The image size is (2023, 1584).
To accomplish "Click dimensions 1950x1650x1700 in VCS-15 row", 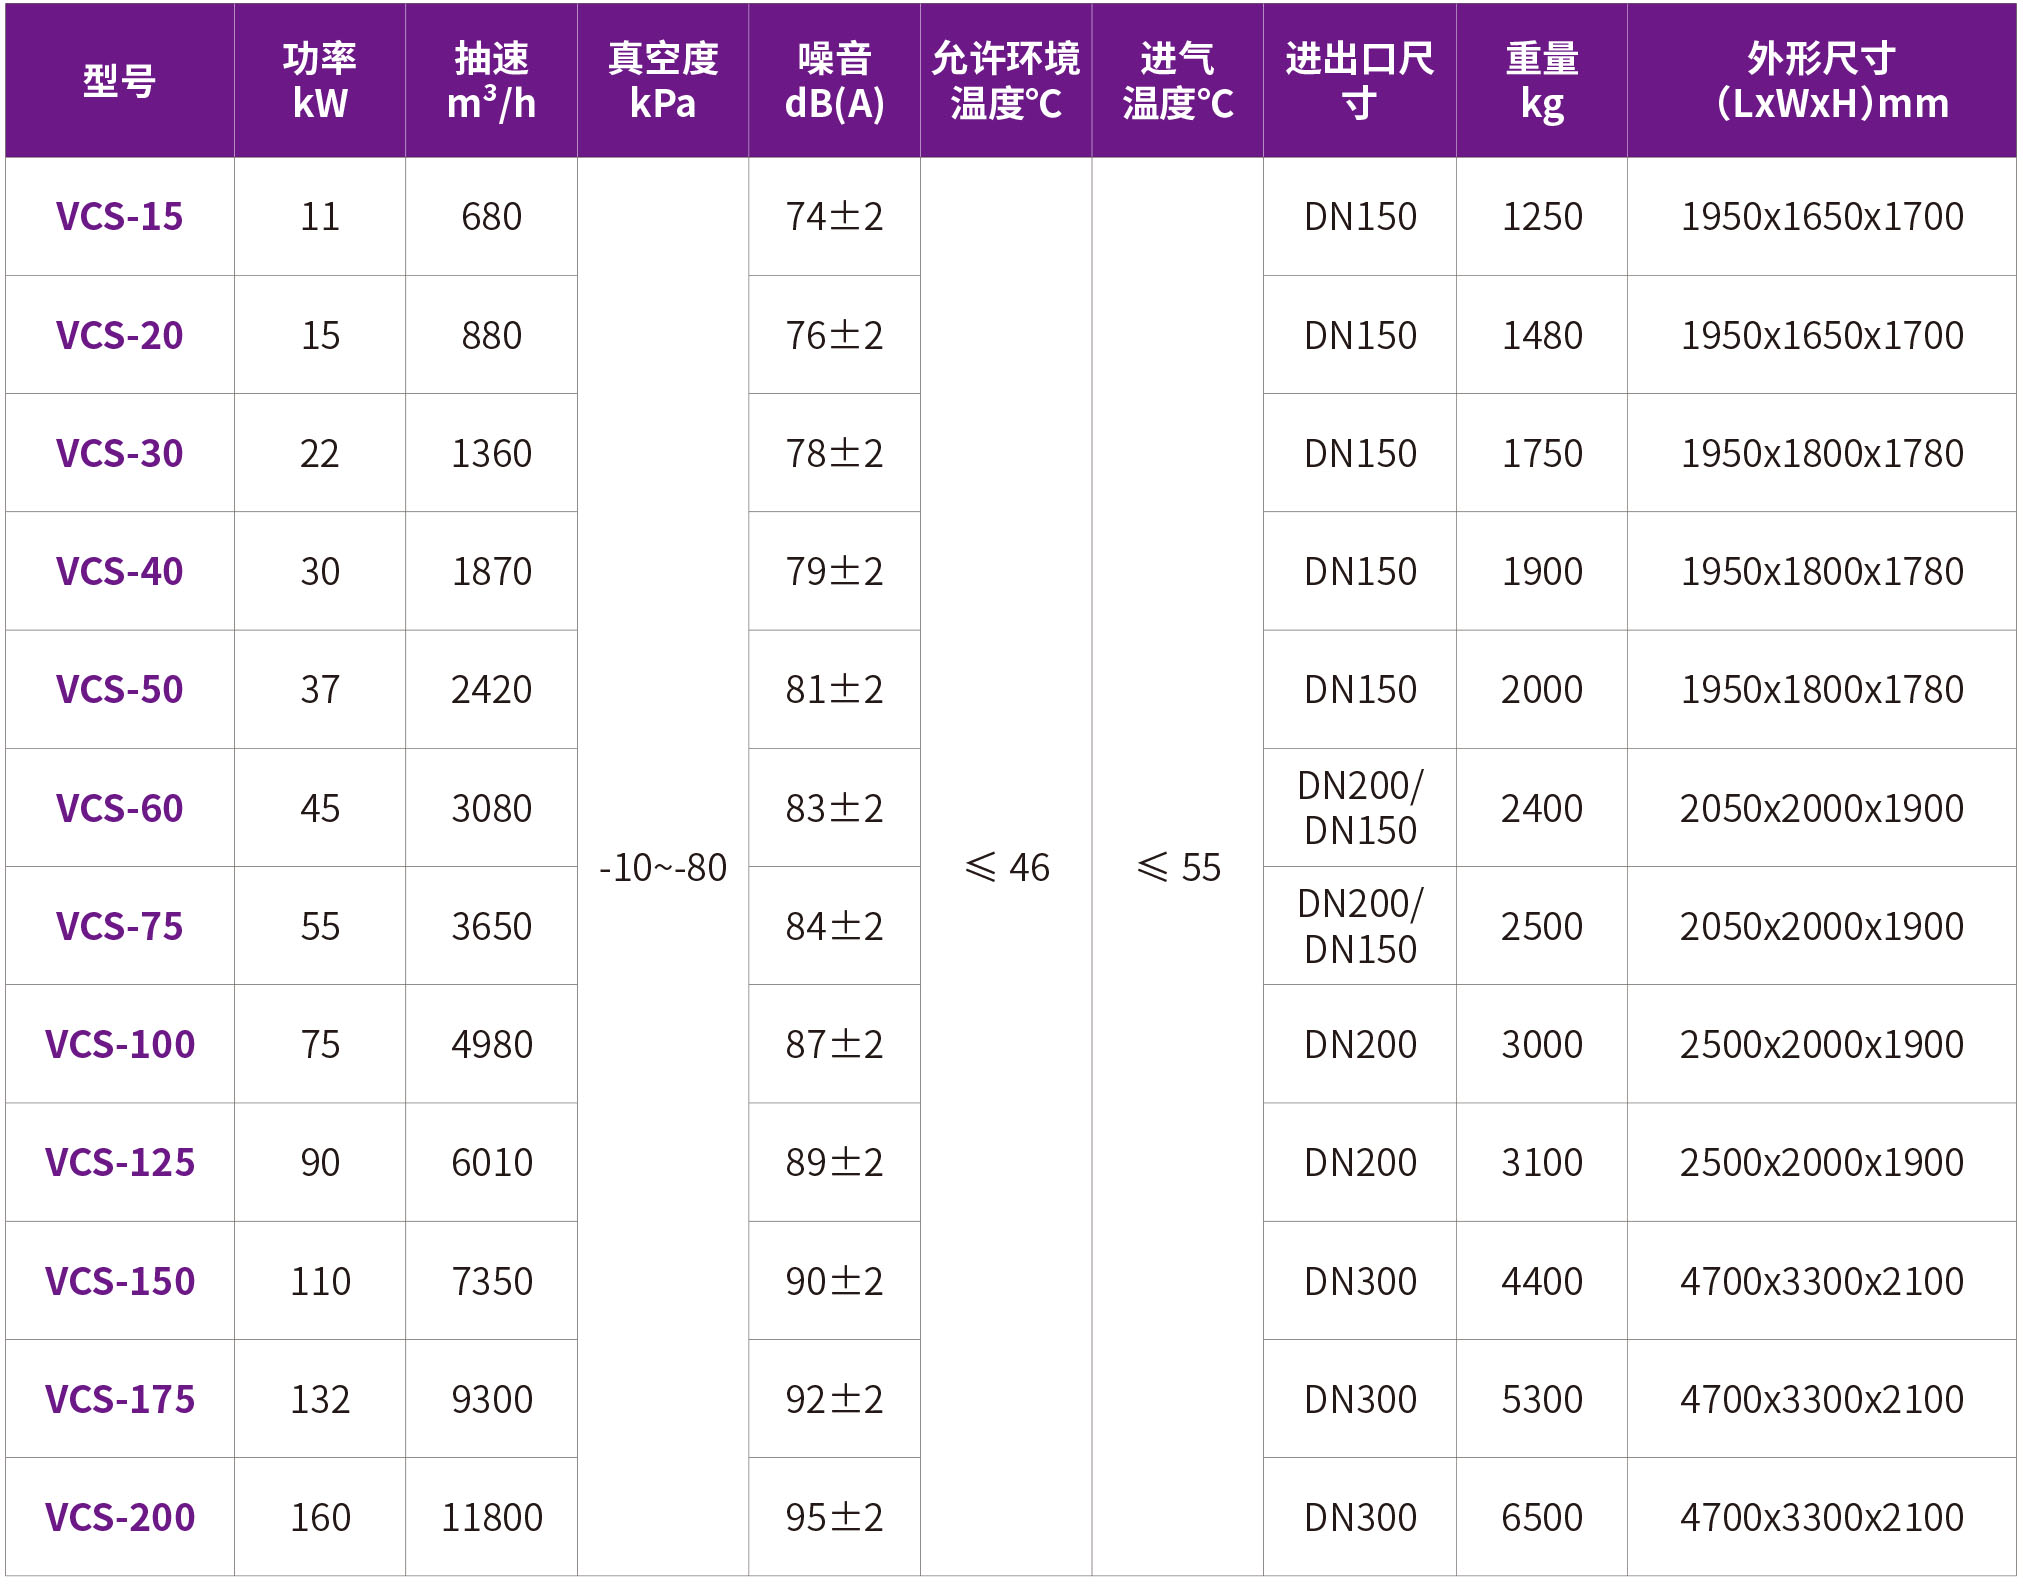I will click(x=1822, y=217).
